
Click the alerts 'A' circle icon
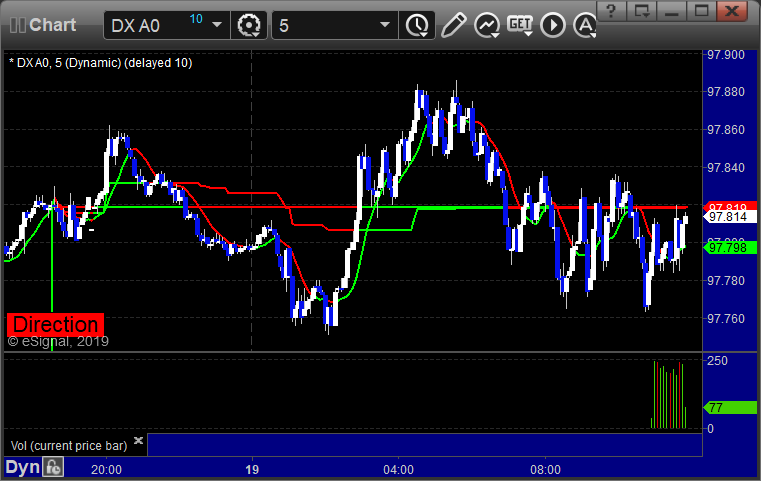(585, 25)
